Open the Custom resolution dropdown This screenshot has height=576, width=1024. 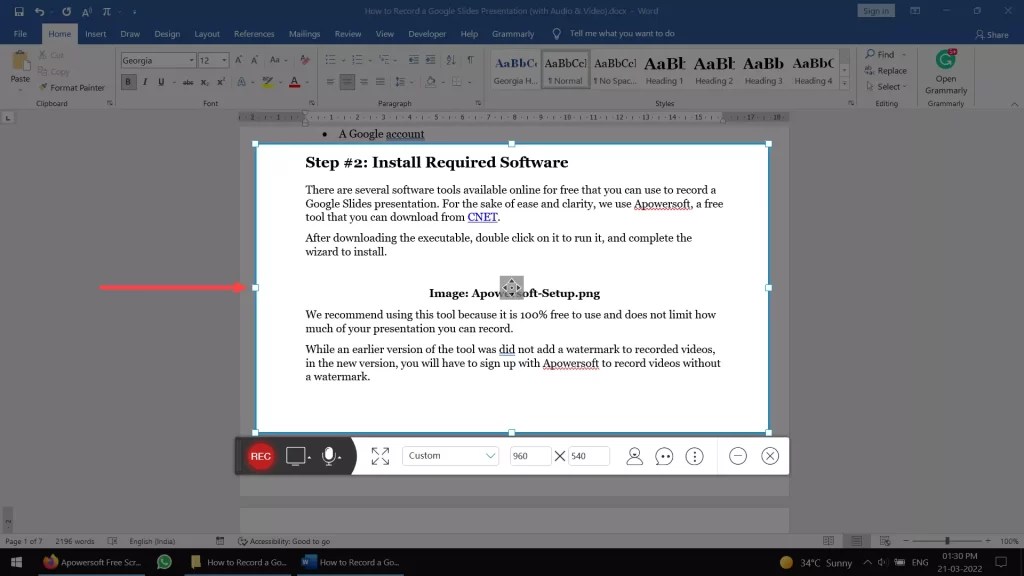click(450, 456)
